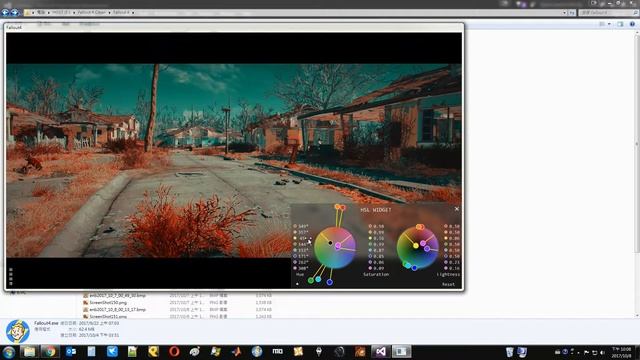This screenshot has width=640, height=360.
Task: Select the 41° hue entry
Action: tap(301, 238)
